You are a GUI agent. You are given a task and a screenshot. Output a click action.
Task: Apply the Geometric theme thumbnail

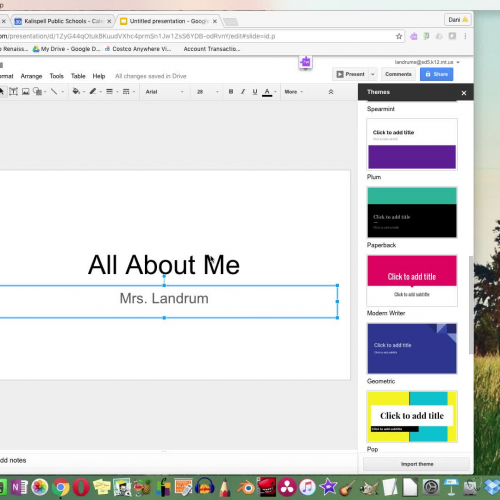coord(412,349)
